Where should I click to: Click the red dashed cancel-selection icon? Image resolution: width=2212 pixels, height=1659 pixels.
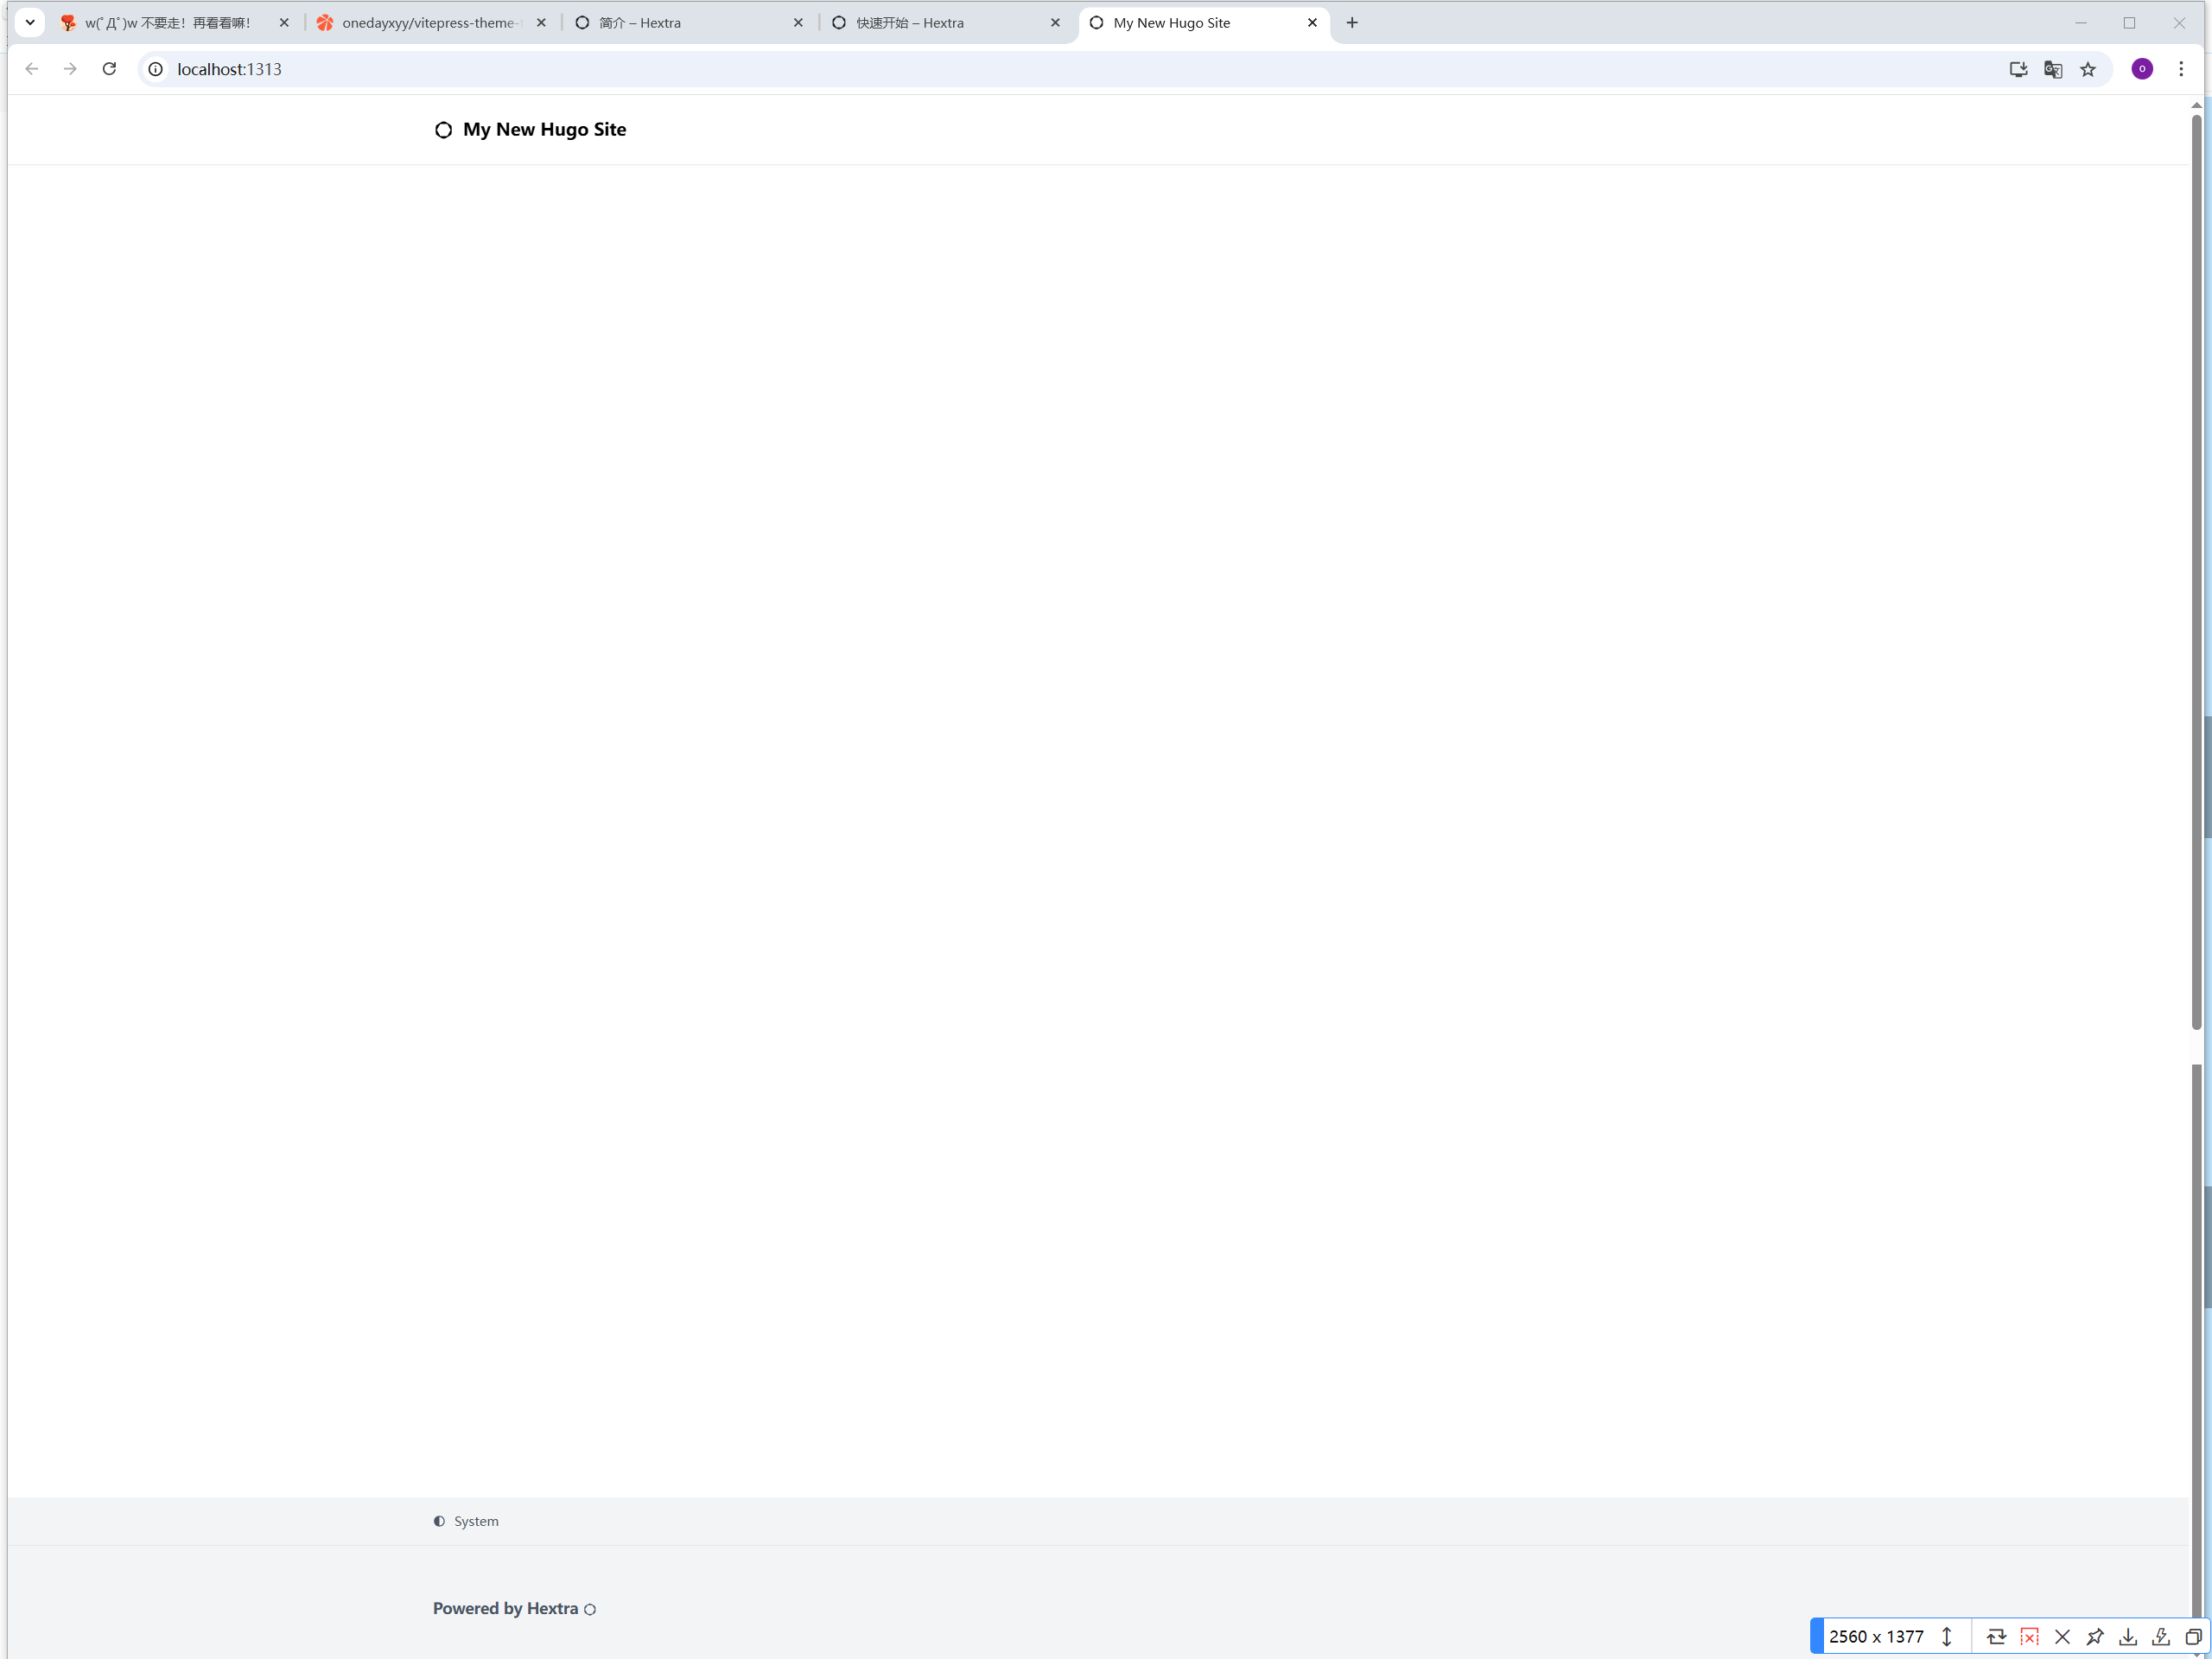pos(2029,1637)
